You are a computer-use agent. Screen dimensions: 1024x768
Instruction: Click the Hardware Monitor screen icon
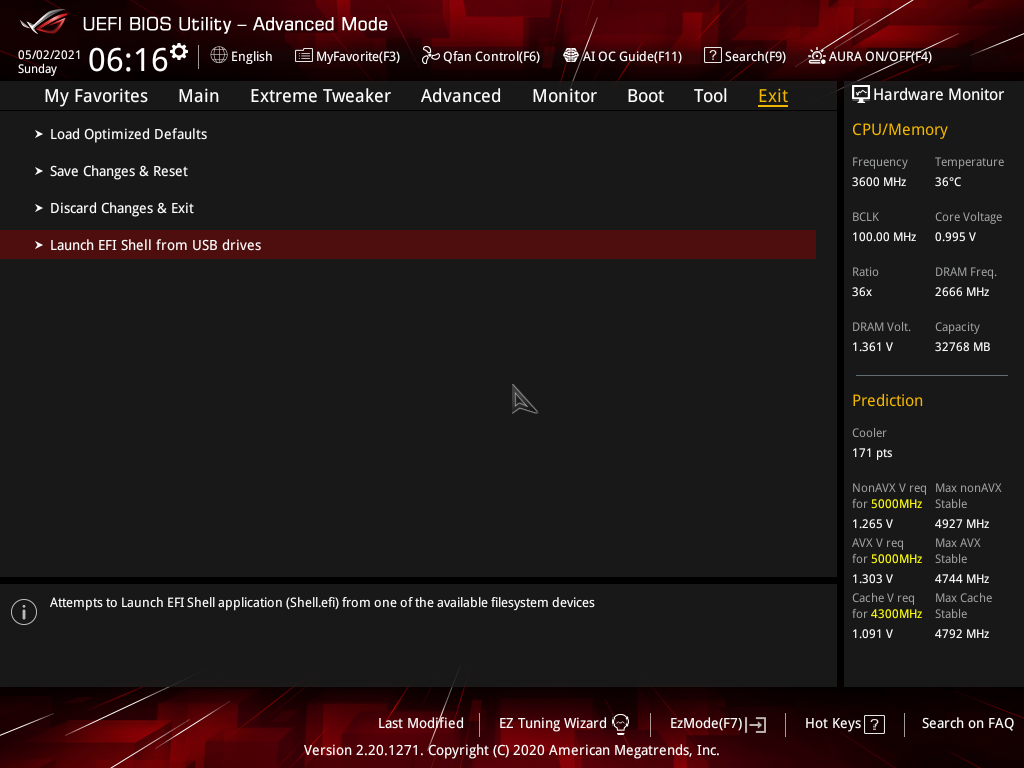(861, 94)
